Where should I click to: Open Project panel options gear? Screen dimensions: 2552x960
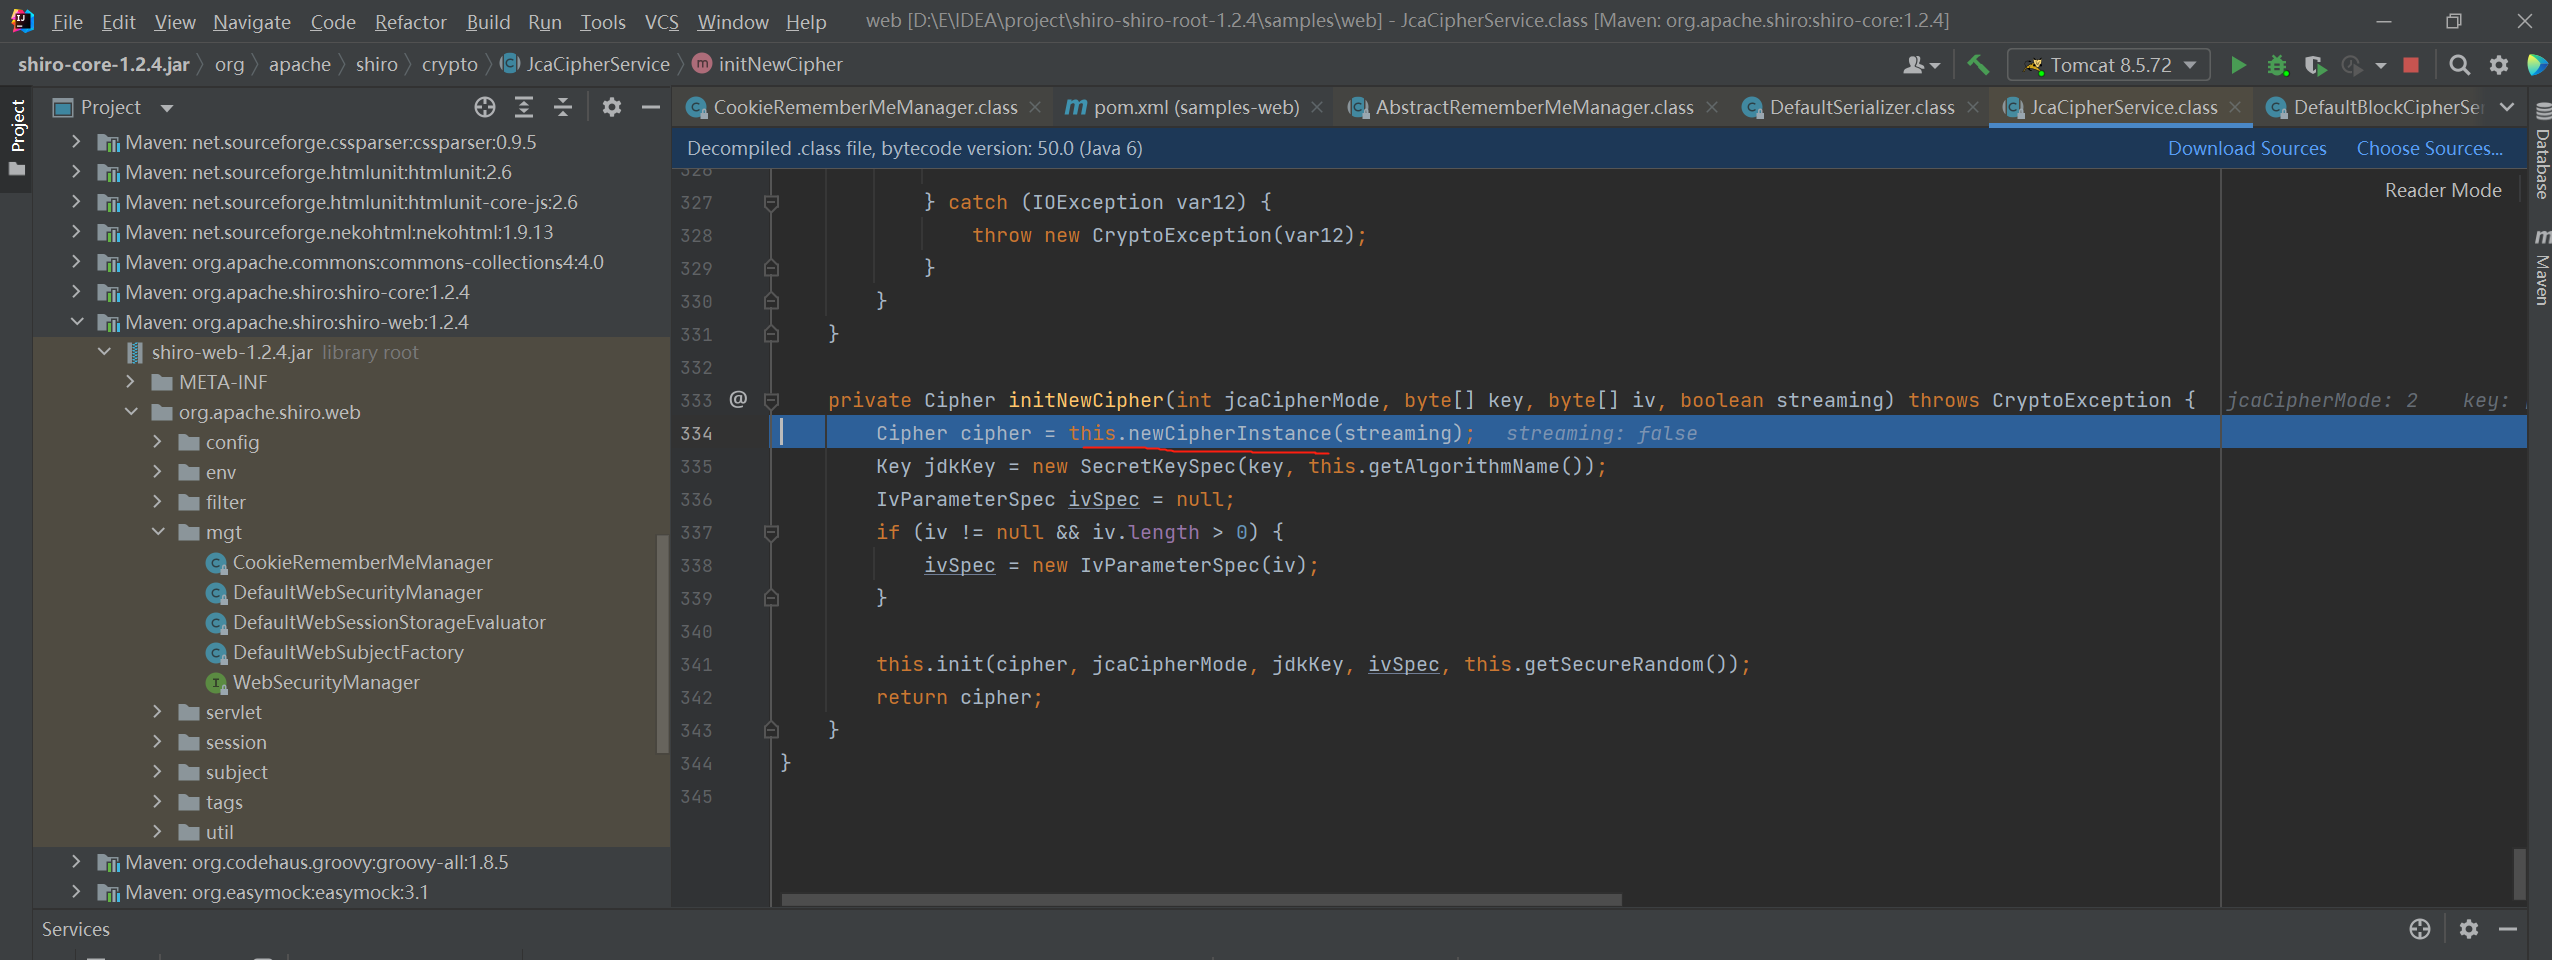(612, 107)
